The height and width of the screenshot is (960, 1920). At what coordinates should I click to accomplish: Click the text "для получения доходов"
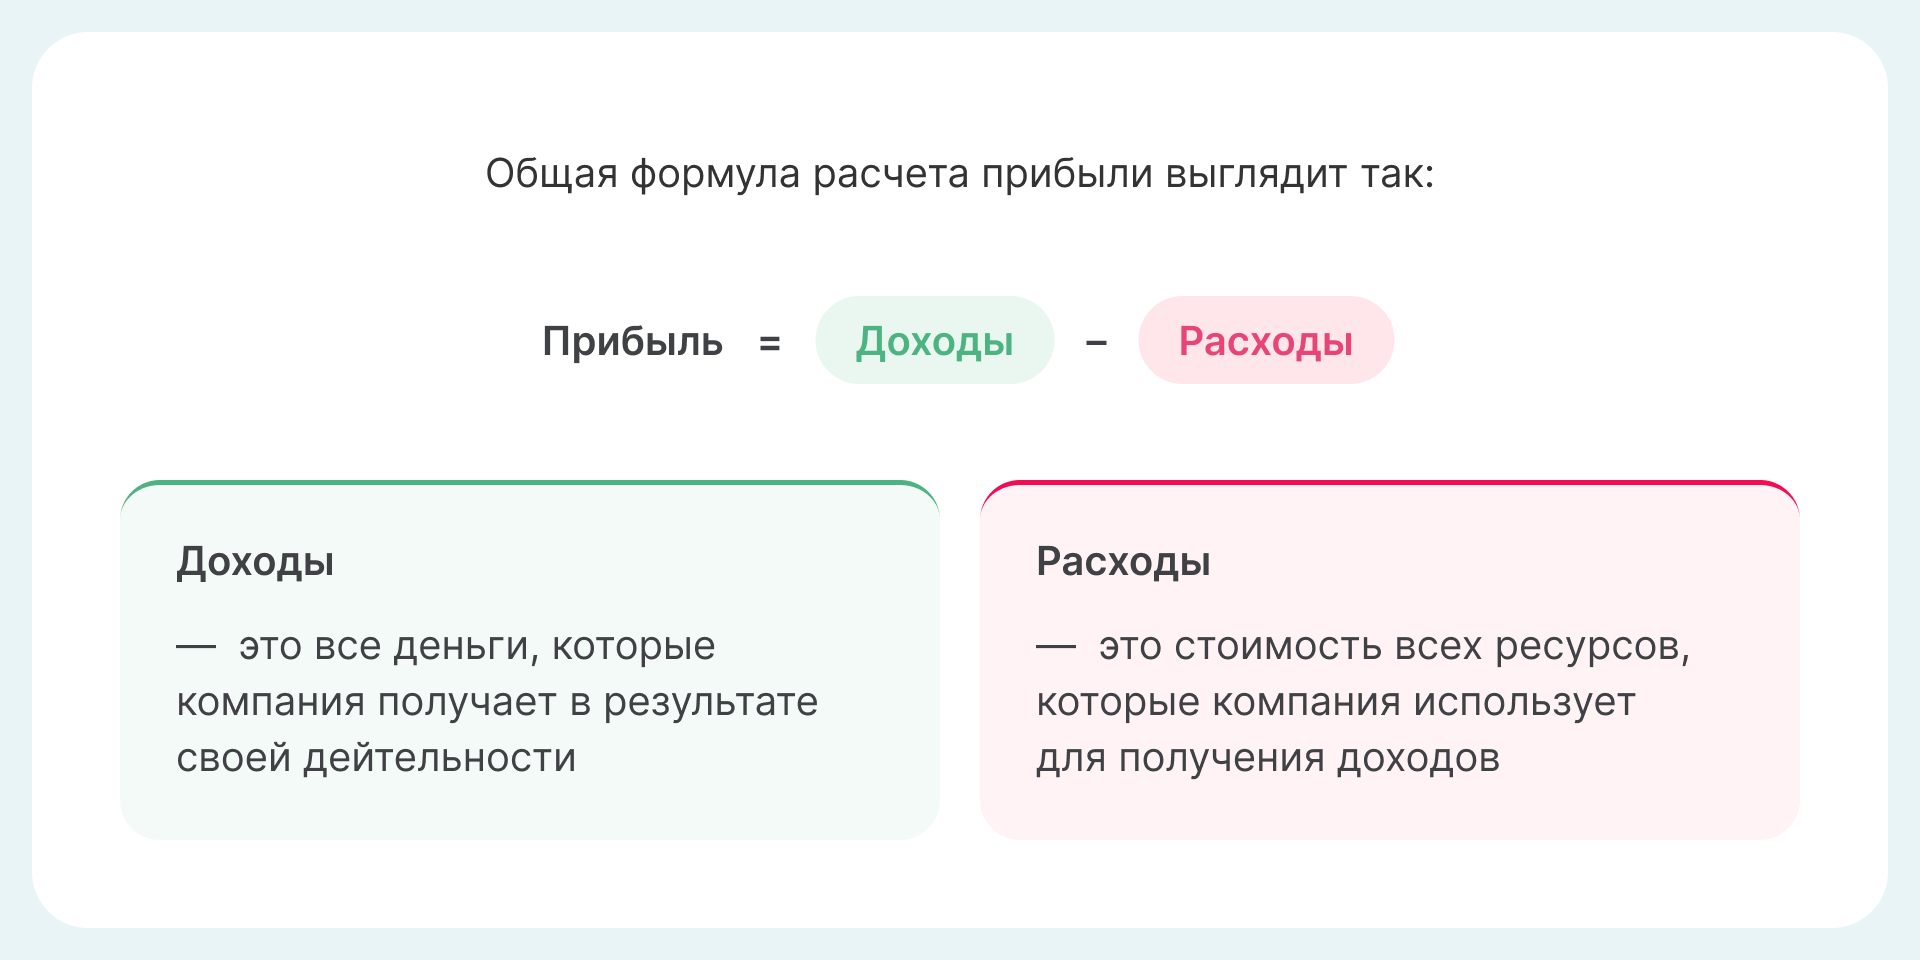1267,759
